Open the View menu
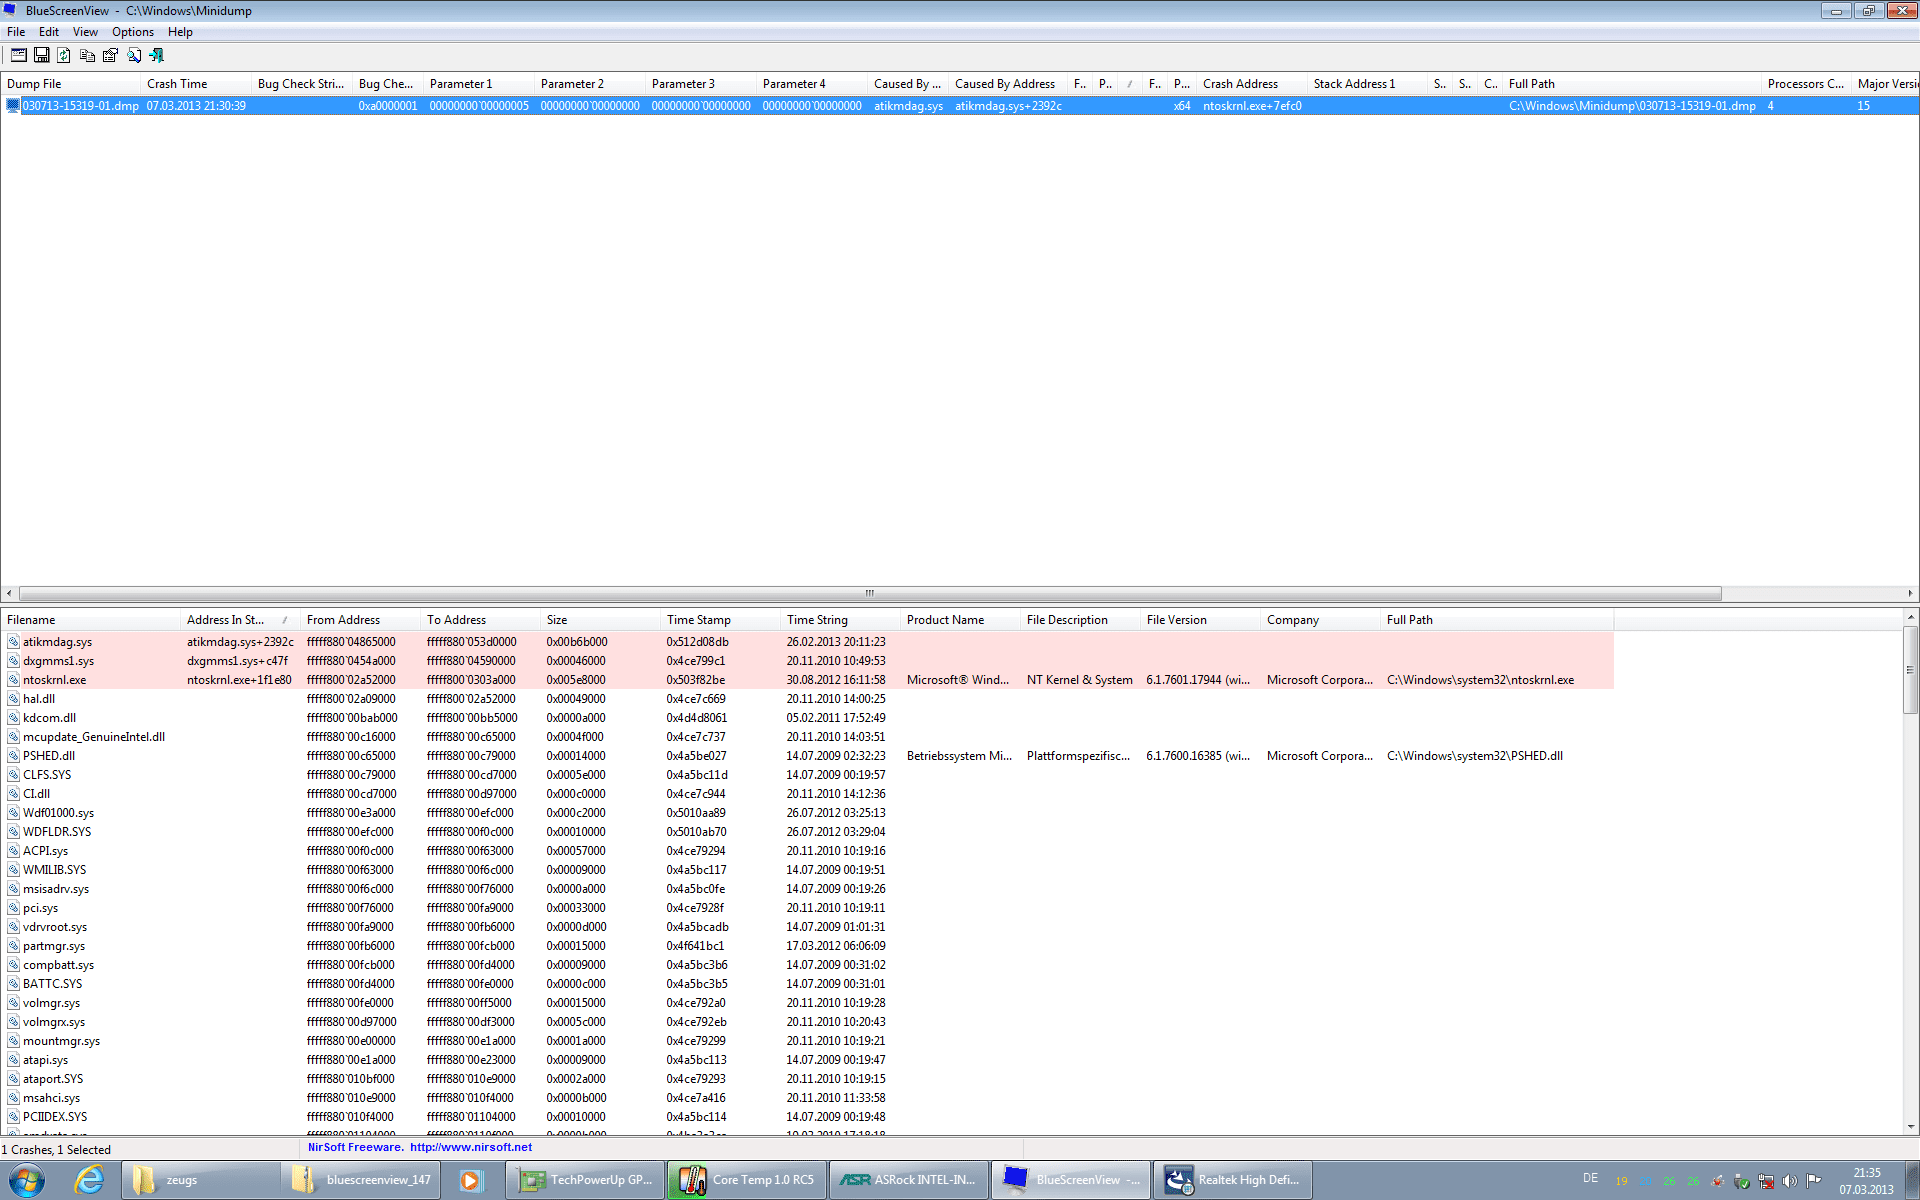Viewport: 1920px width, 1200px height. tap(85, 32)
